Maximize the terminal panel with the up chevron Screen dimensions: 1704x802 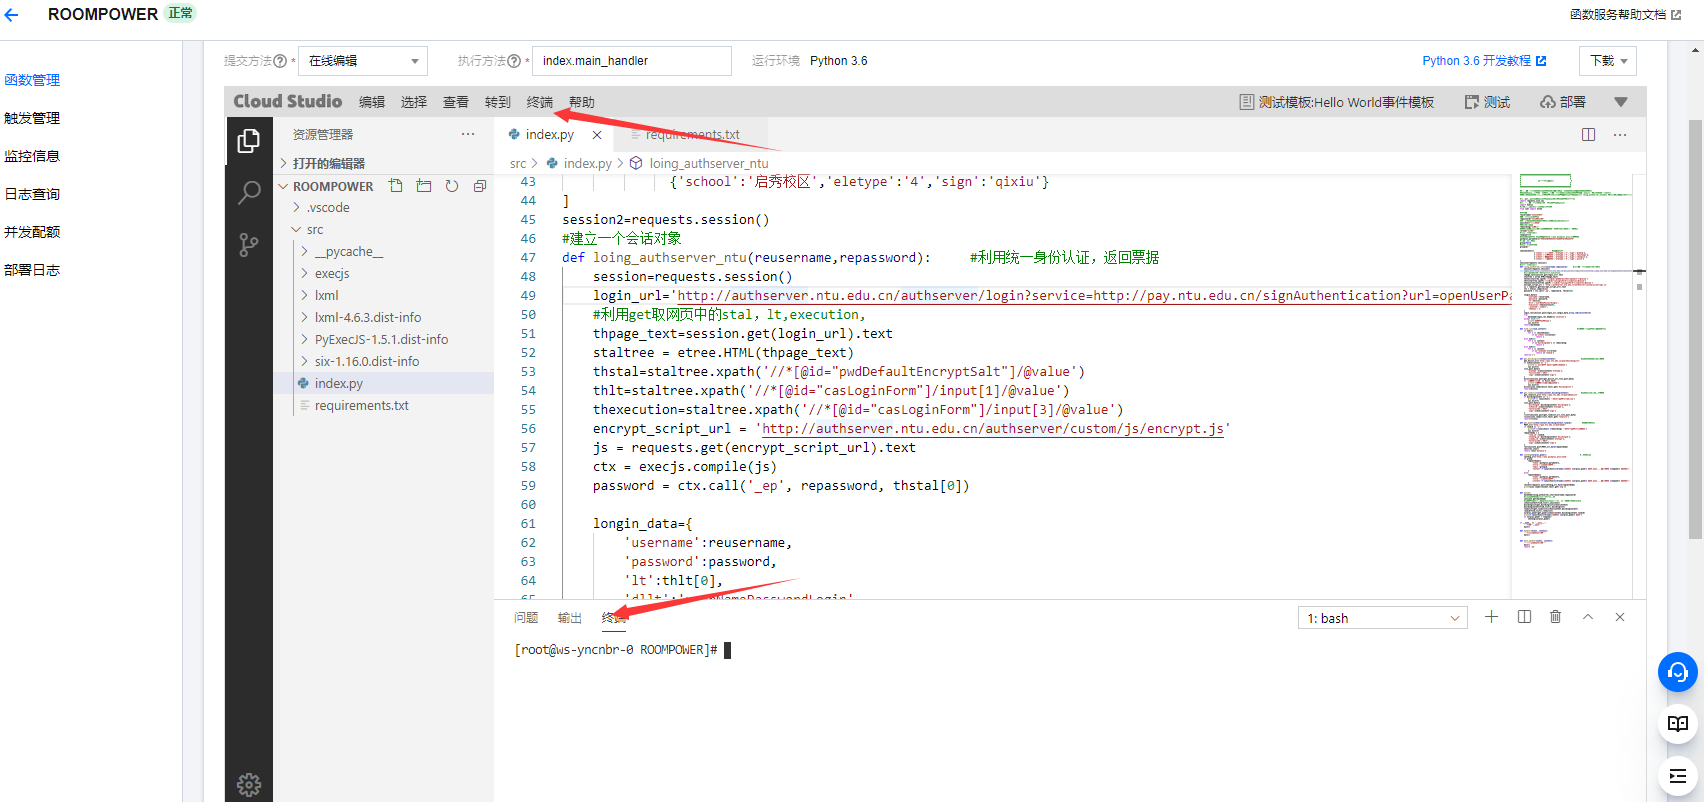click(1588, 617)
